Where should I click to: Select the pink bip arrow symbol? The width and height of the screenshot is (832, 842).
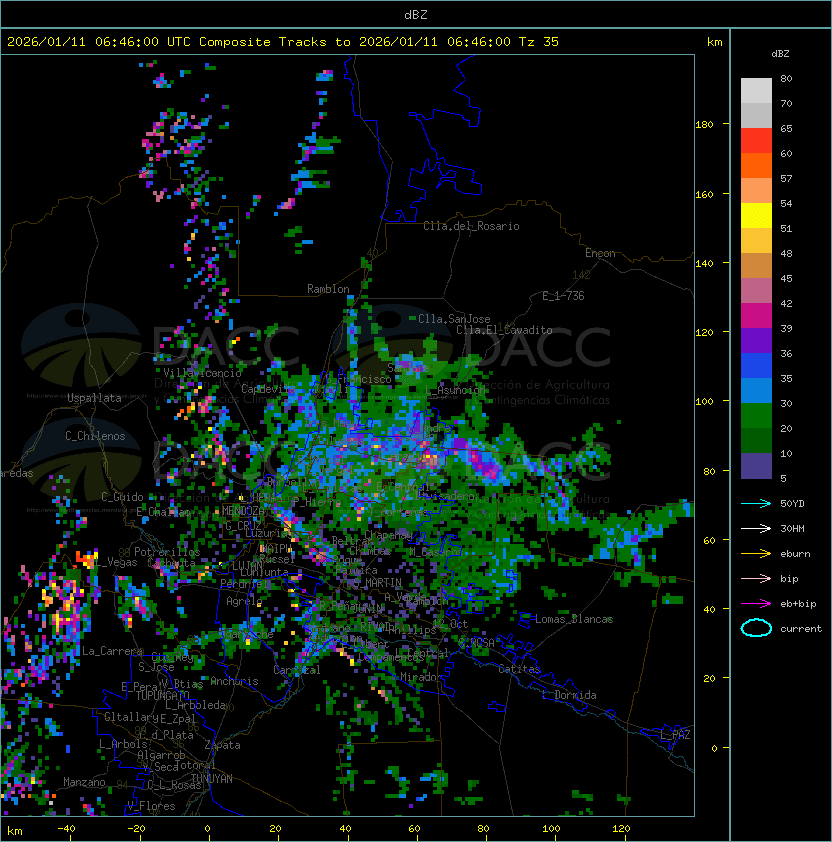[x=756, y=578]
